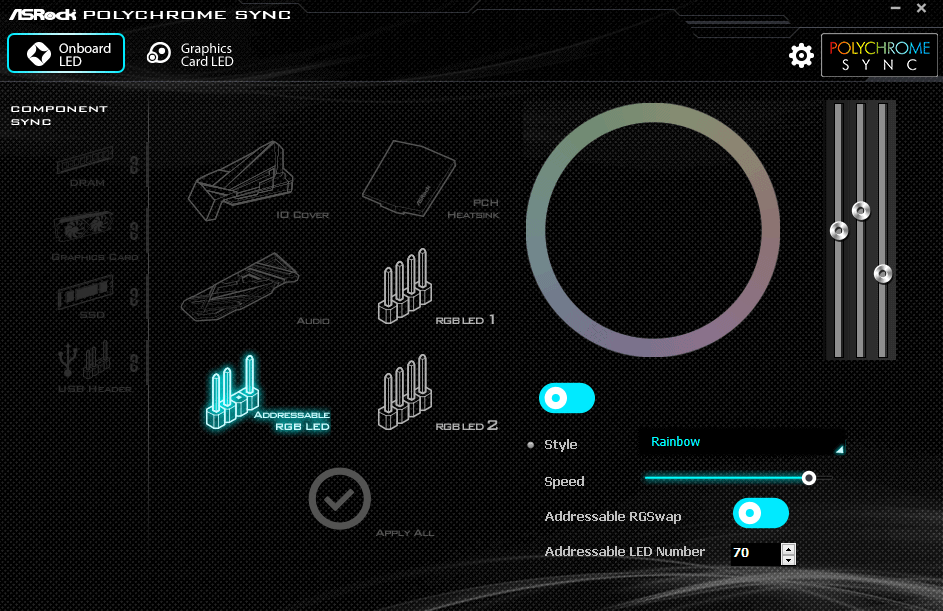
Task: Open the Graphics Card LED tab
Action: pyautogui.click(x=190, y=54)
